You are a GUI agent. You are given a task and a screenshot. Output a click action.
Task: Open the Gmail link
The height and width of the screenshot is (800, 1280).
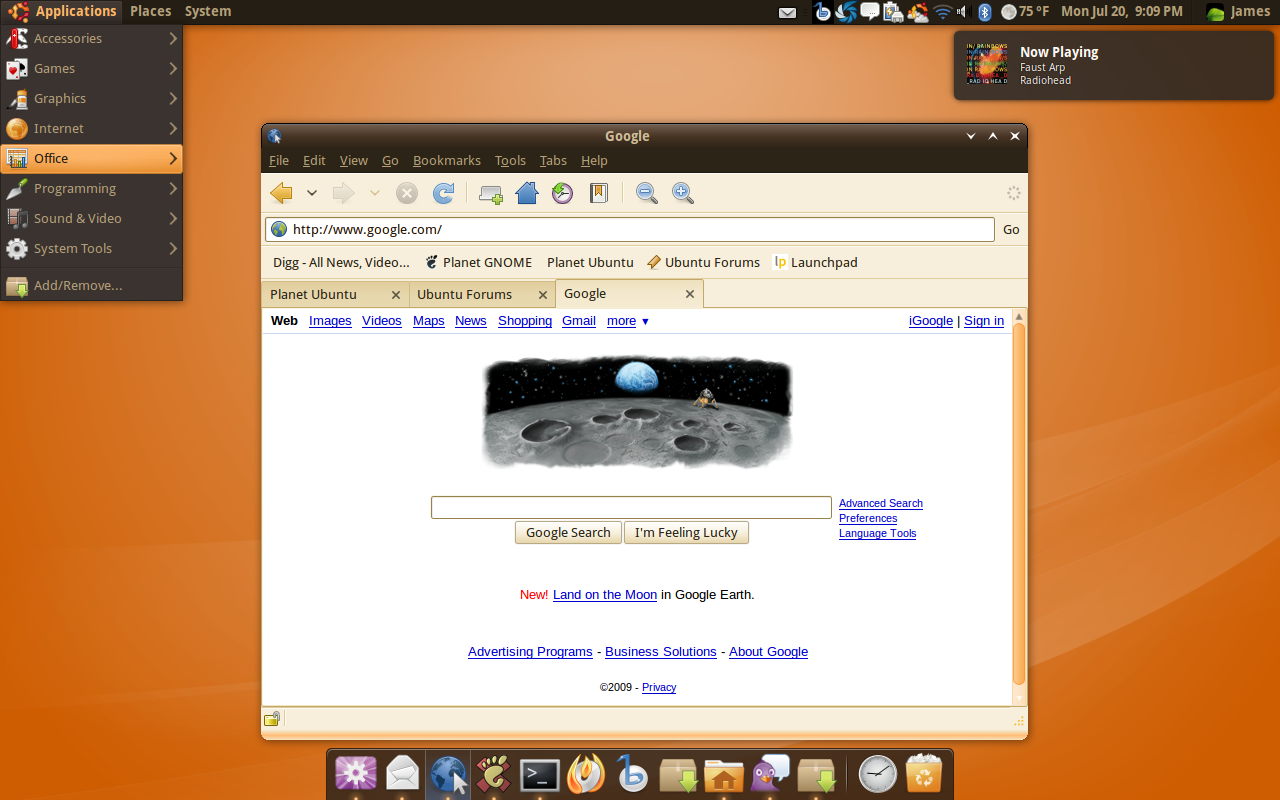pos(579,321)
